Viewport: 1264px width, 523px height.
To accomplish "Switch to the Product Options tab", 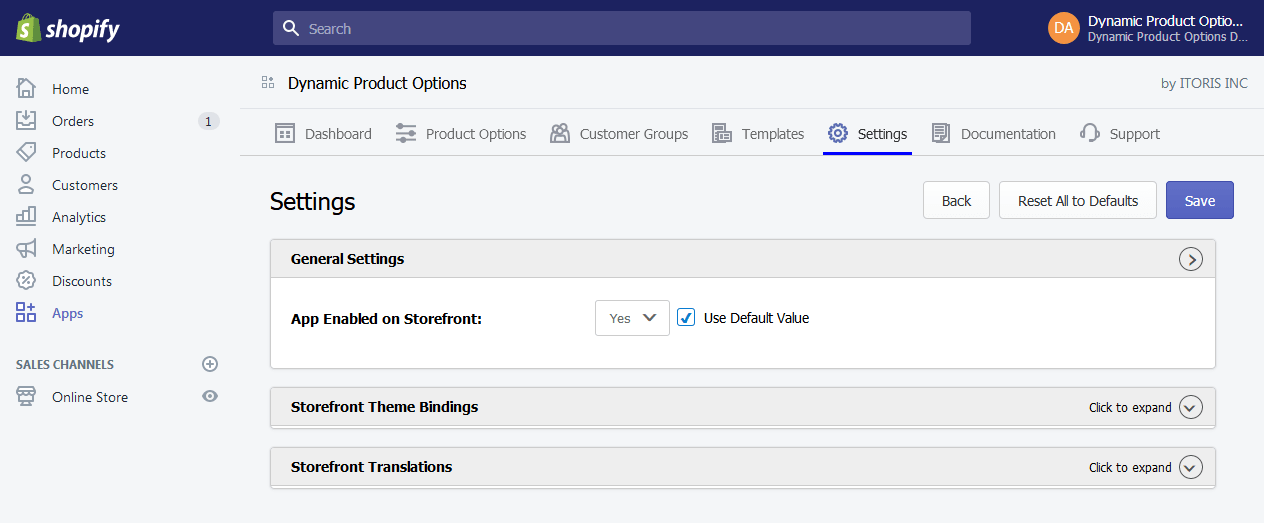I will [x=461, y=133].
